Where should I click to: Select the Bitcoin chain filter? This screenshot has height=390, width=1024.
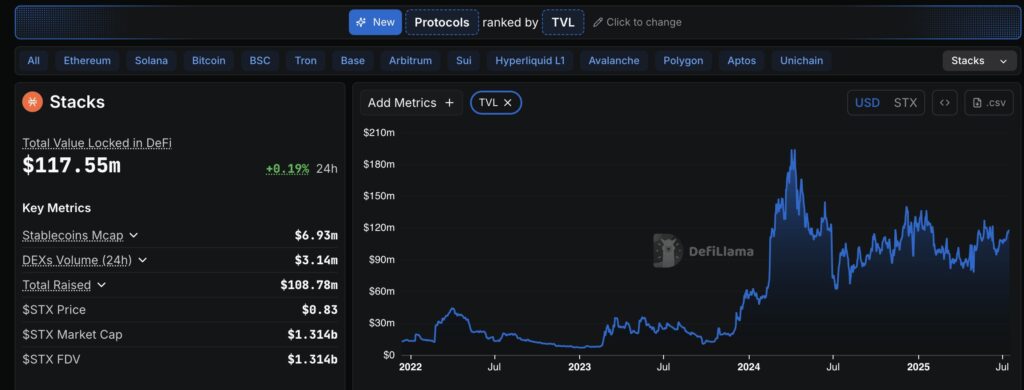point(208,61)
